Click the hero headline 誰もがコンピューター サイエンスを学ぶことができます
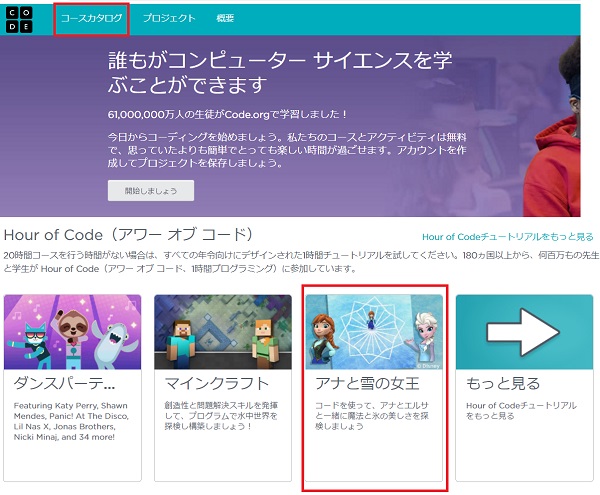 280,72
